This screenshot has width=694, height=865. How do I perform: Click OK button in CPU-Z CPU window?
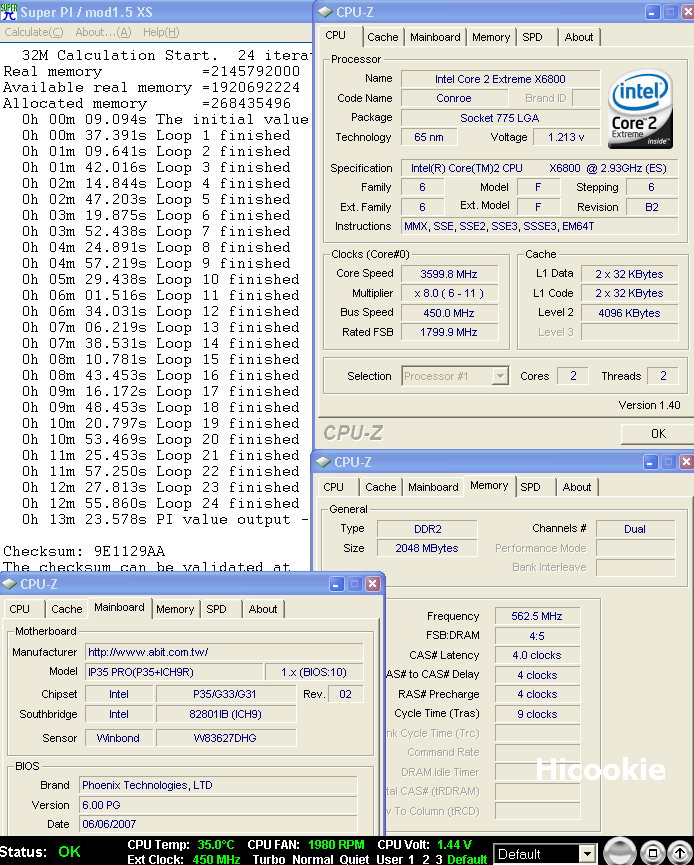[x=658, y=434]
